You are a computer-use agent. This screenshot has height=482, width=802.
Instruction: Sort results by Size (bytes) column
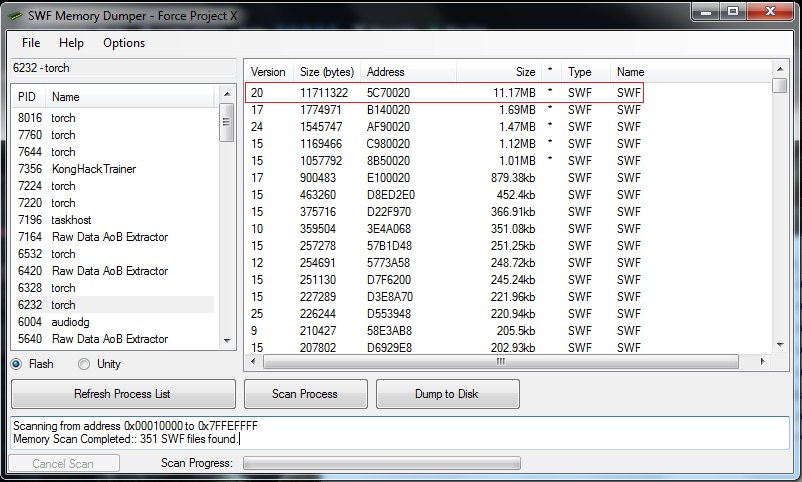[327, 72]
